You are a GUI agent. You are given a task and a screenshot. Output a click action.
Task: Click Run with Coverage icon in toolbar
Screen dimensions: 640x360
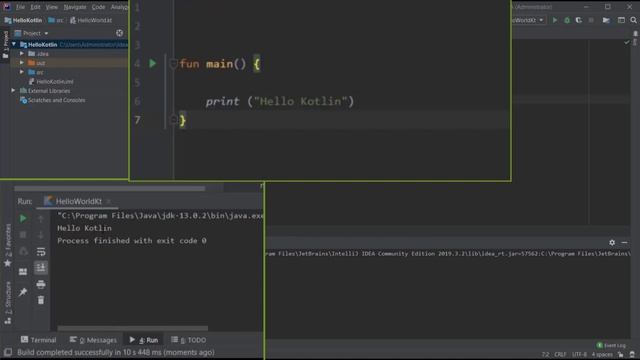tap(579, 20)
